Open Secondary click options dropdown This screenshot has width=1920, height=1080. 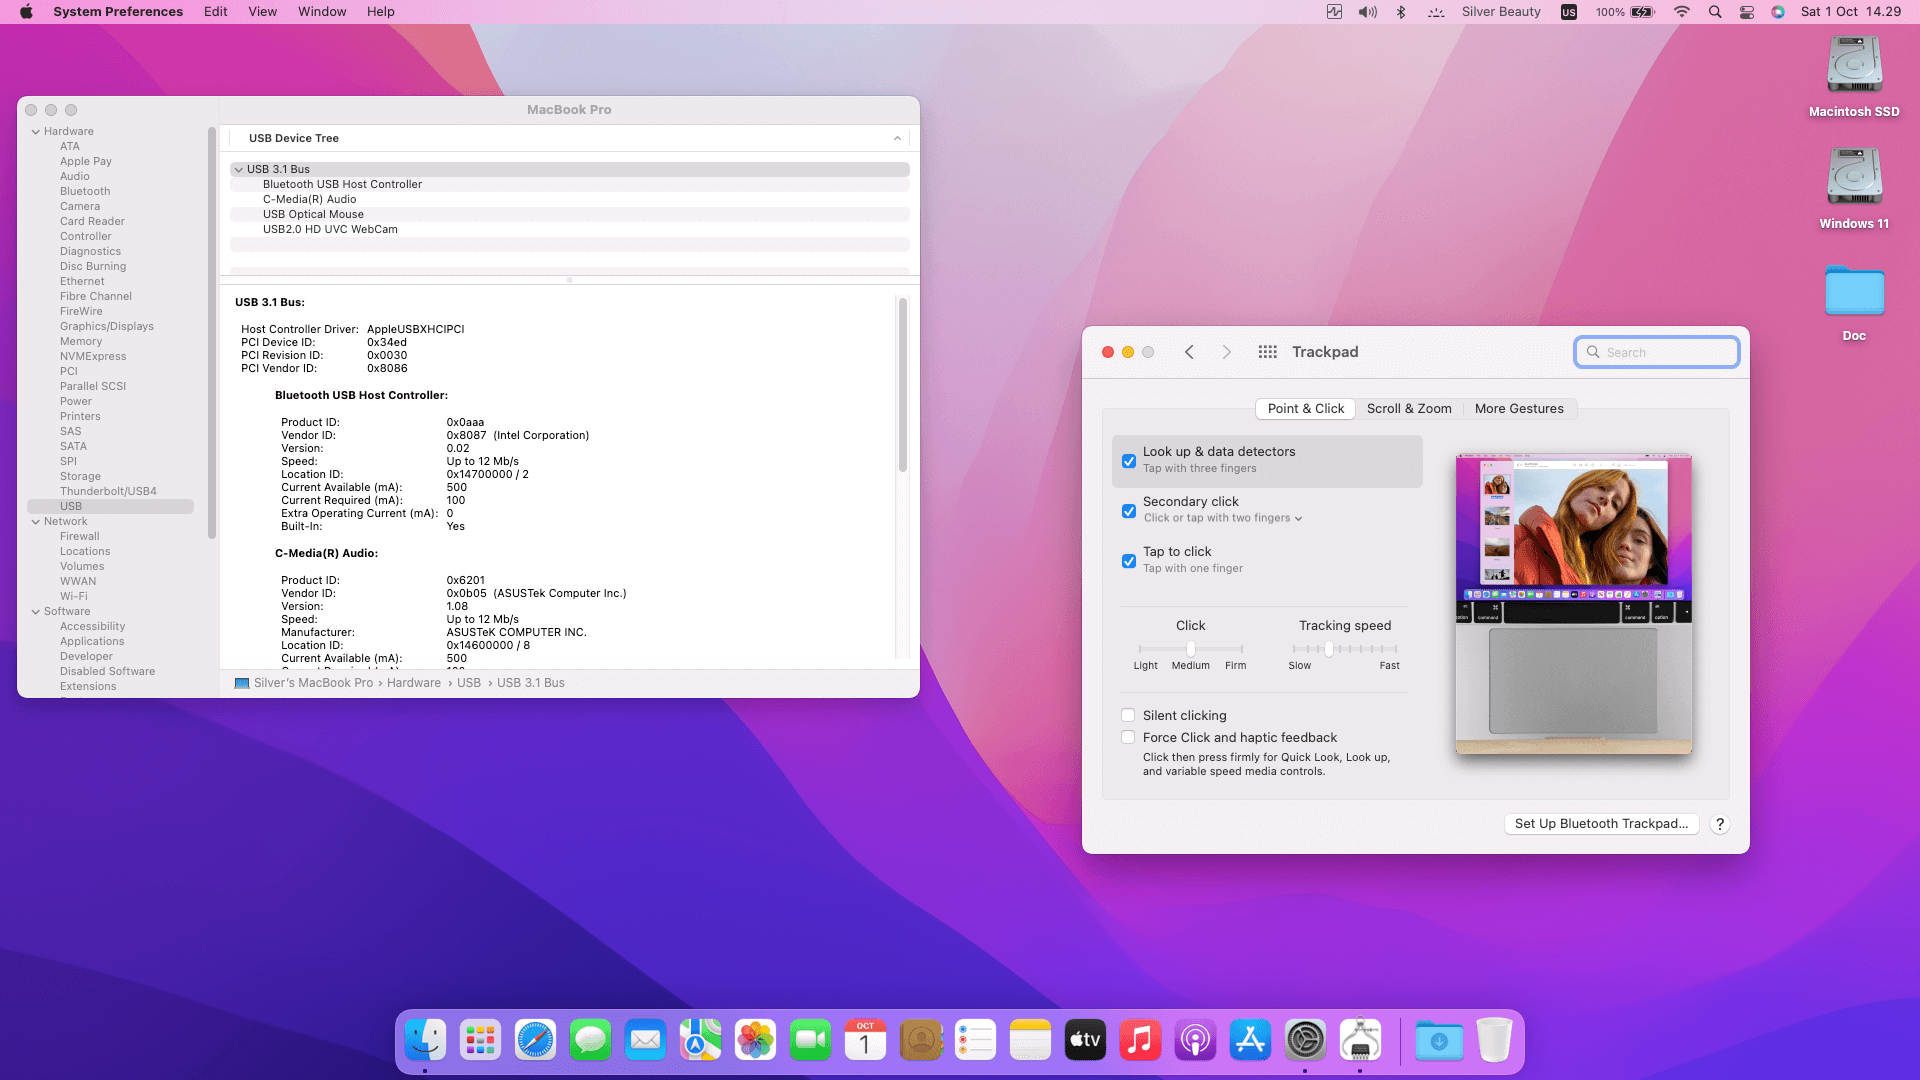[x=1223, y=518]
